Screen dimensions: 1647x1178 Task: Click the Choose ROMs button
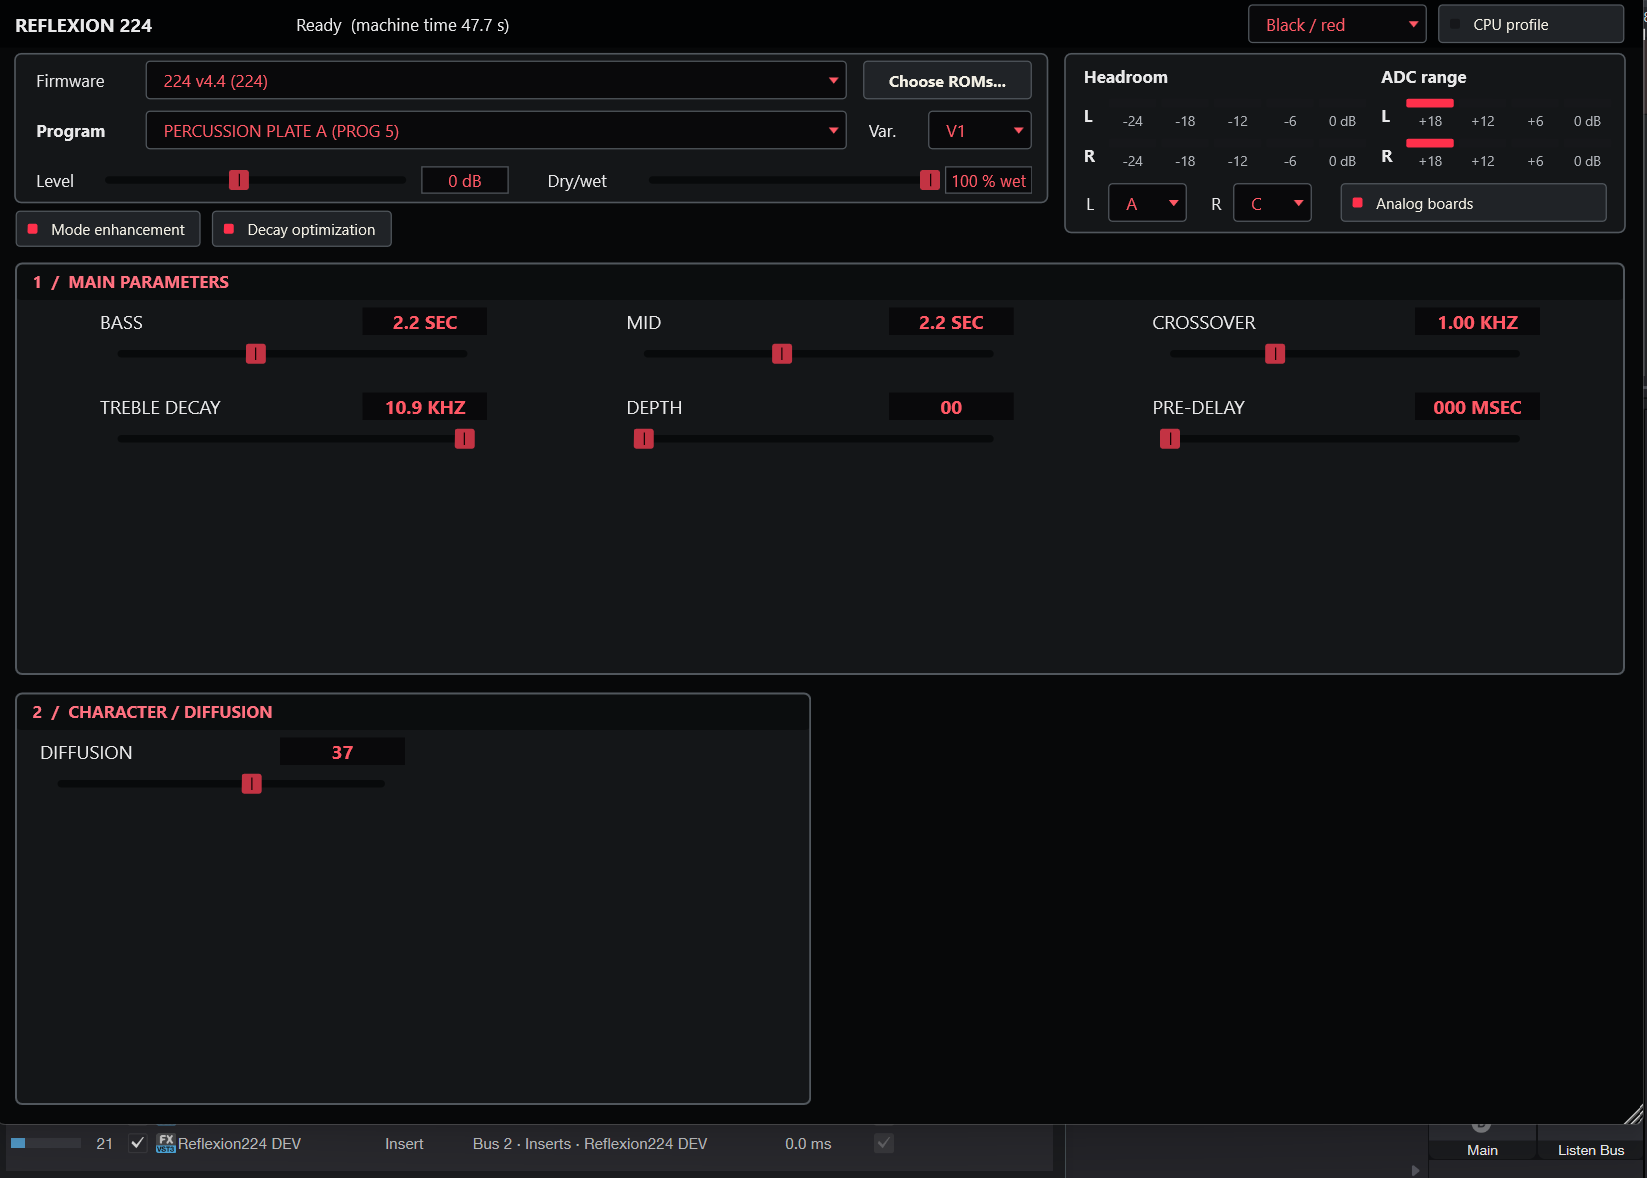tap(947, 81)
